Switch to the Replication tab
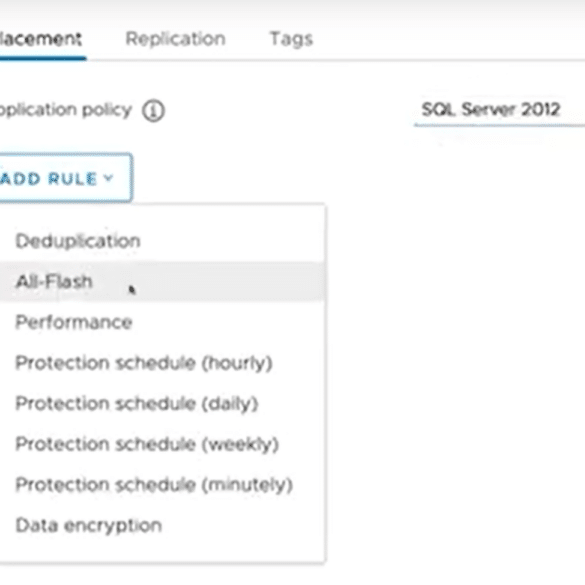585x585 pixels. coord(175,39)
